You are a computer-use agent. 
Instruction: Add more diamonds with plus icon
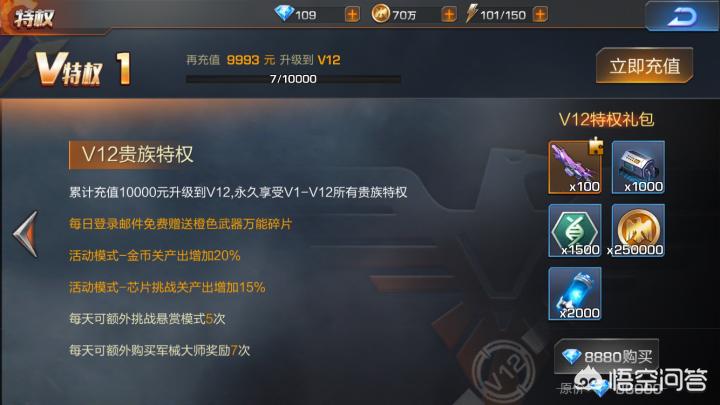pos(352,15)
